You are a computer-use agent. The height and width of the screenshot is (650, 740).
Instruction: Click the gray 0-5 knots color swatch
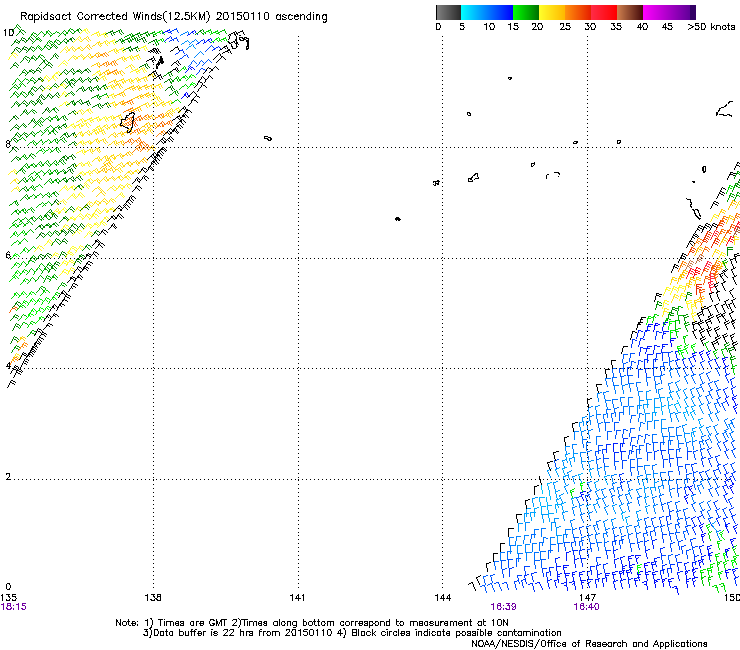(448, 12)
